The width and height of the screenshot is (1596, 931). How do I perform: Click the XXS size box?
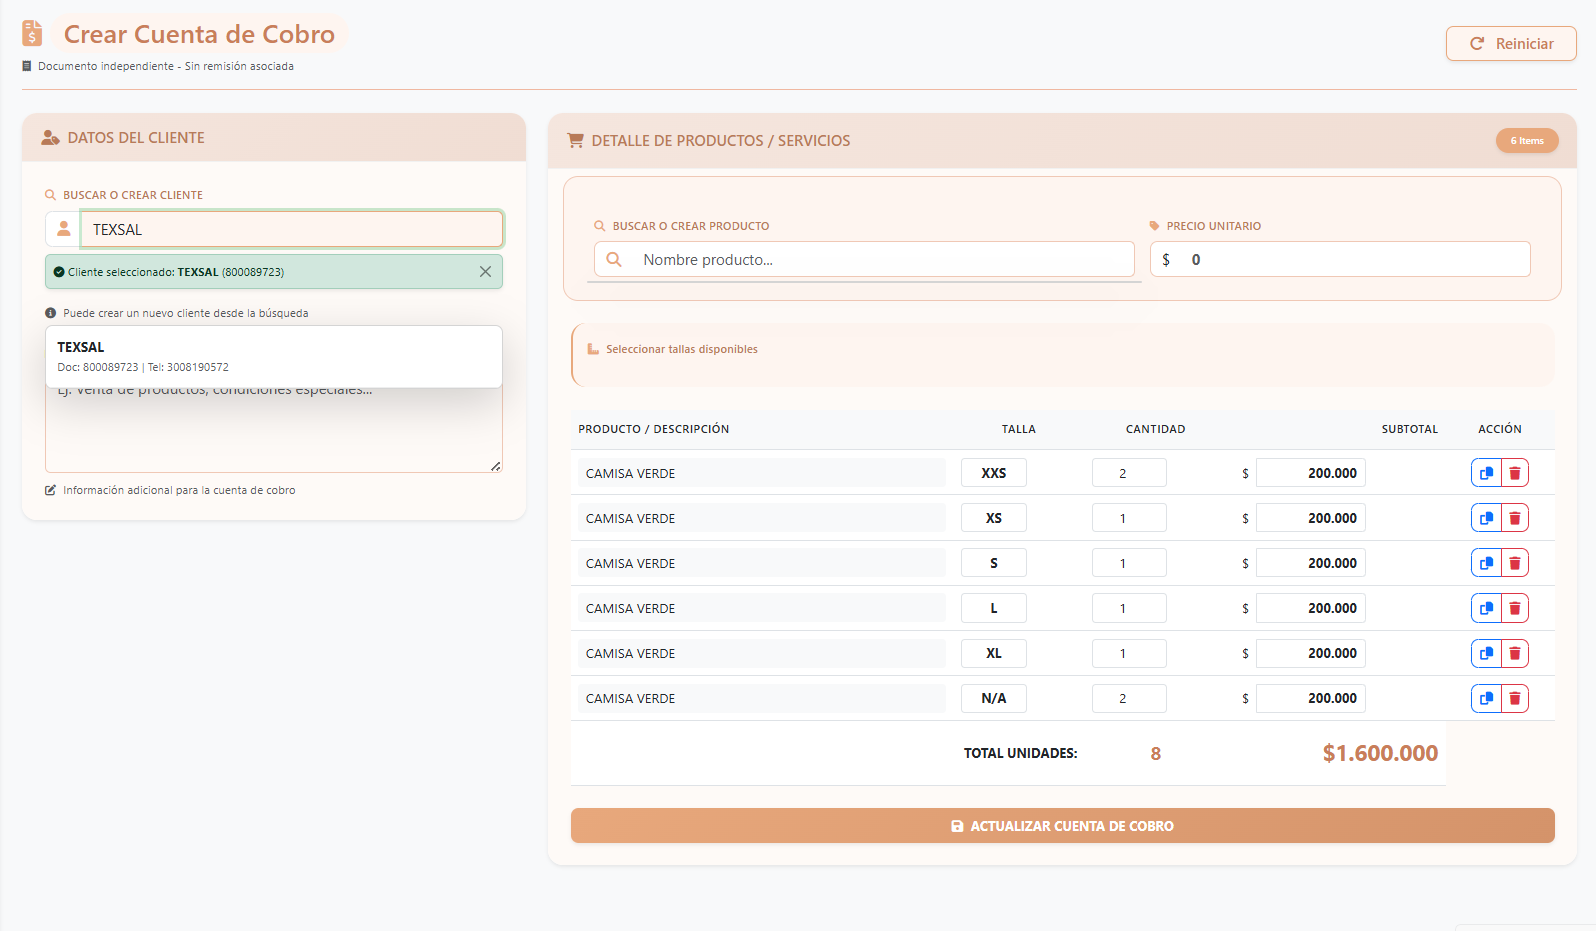tap(994, 473)
